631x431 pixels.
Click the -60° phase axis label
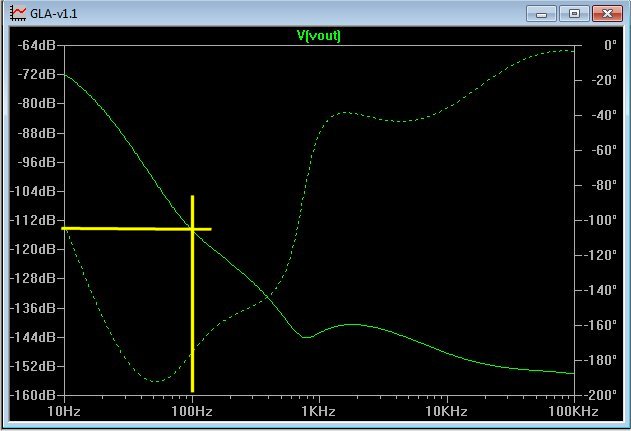click(604, 151)
